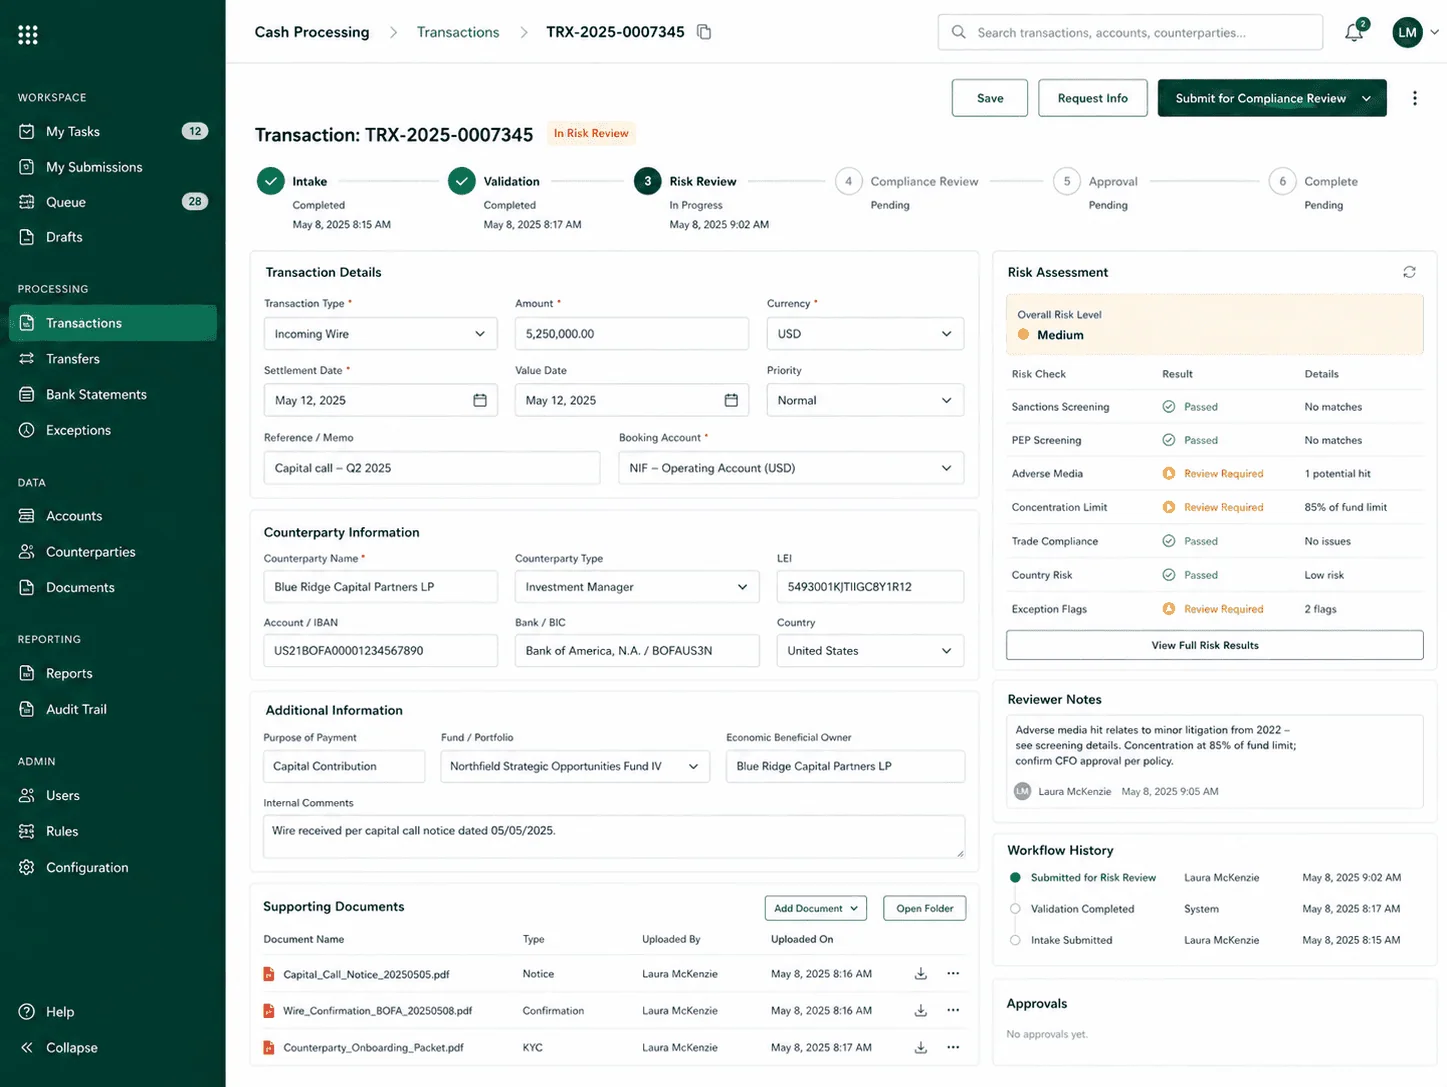Screen dimensions: 1447x1087
Task: Copy transaction ID from breadcrumb icon
Action: tap(704, 32)
